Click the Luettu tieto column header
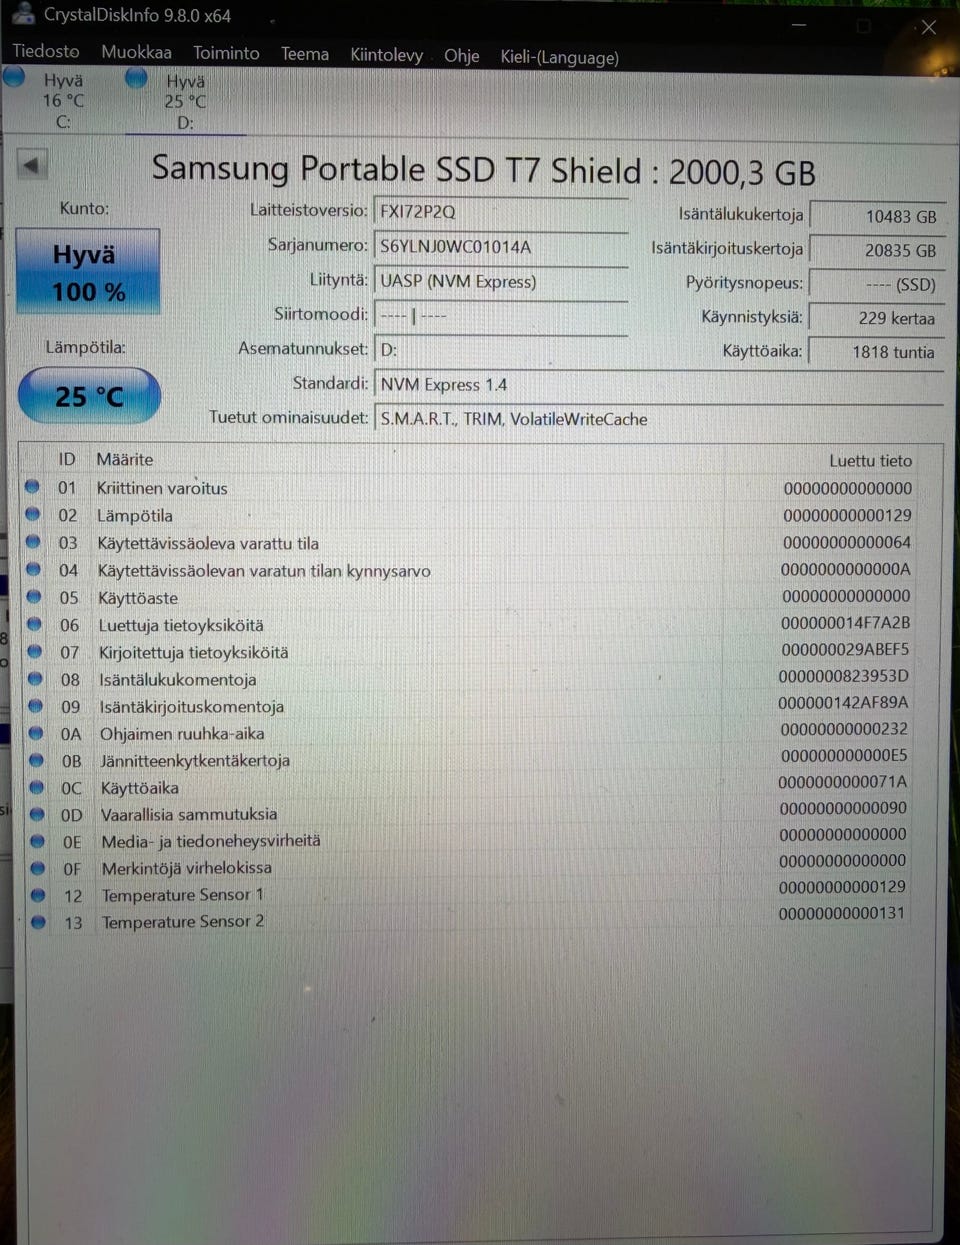Screen dimensions: 960x1245 (870, 461)
